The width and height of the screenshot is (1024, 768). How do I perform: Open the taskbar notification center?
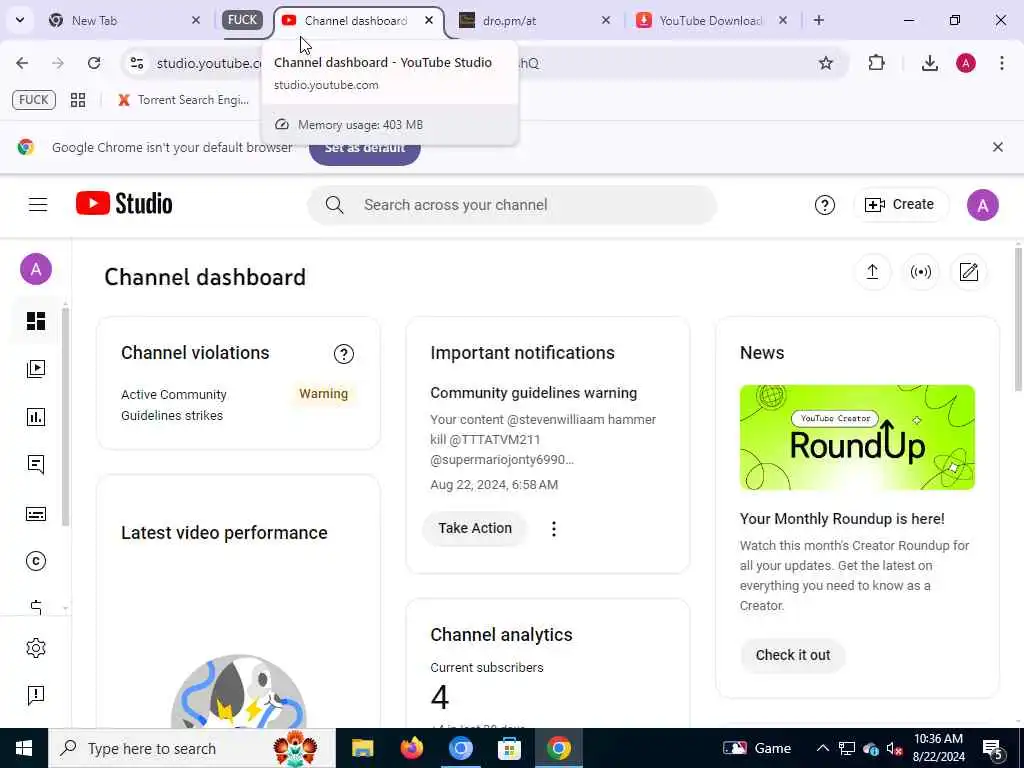tap(993, 749)
